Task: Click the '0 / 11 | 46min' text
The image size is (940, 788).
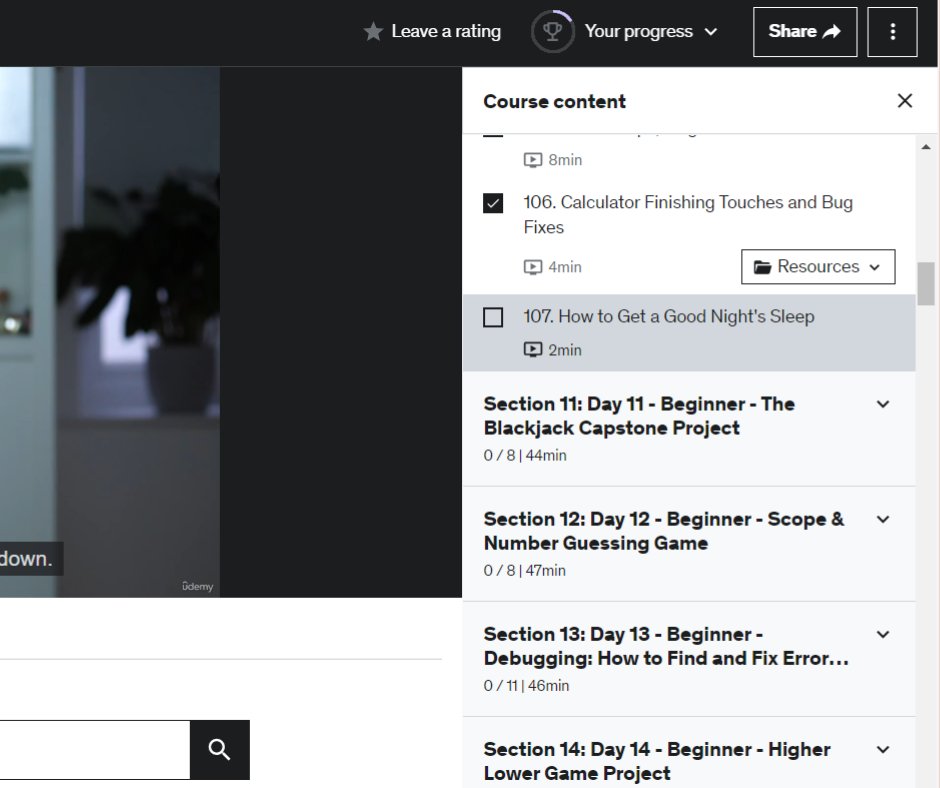Action: pos(526,686)
